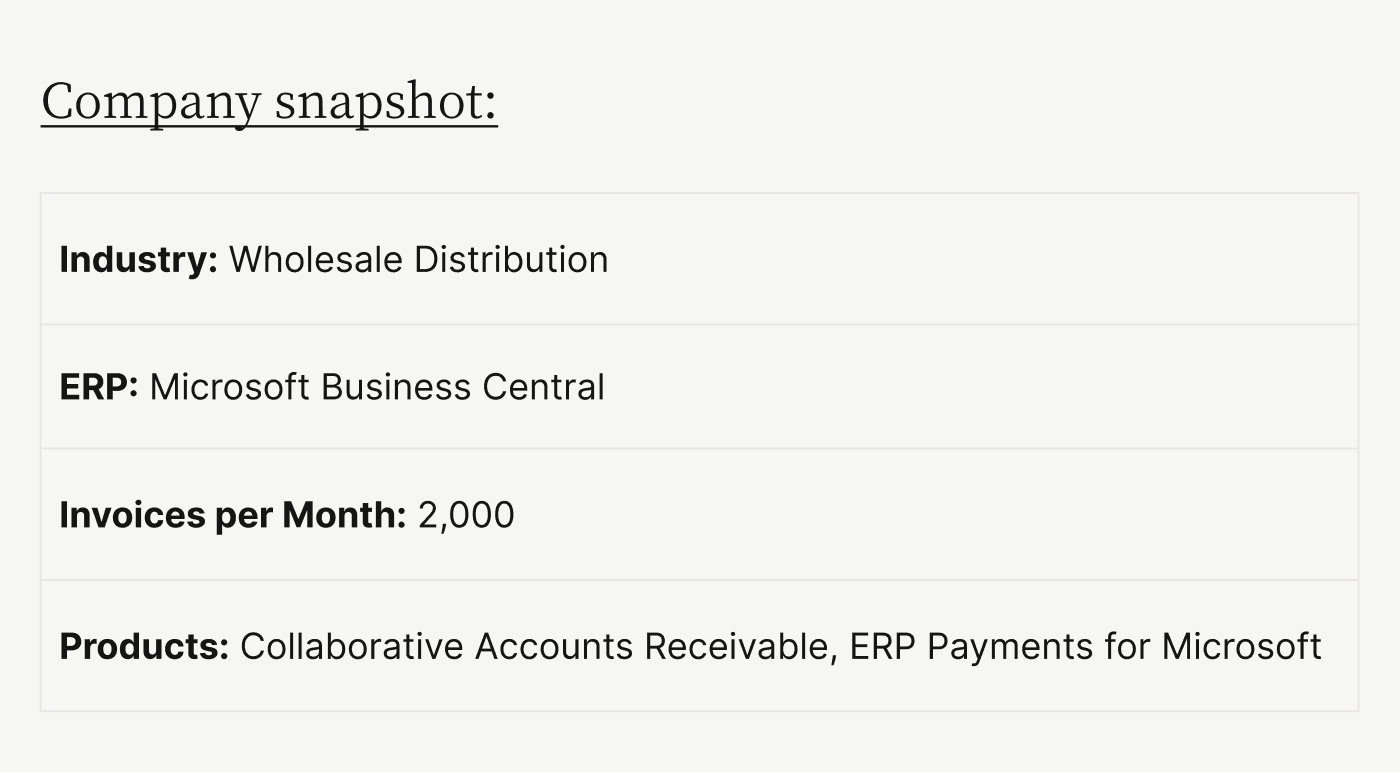Click the word "Month:" in the third row
1400x773 pixels.
pyautogui.click(x=344, y=515)
